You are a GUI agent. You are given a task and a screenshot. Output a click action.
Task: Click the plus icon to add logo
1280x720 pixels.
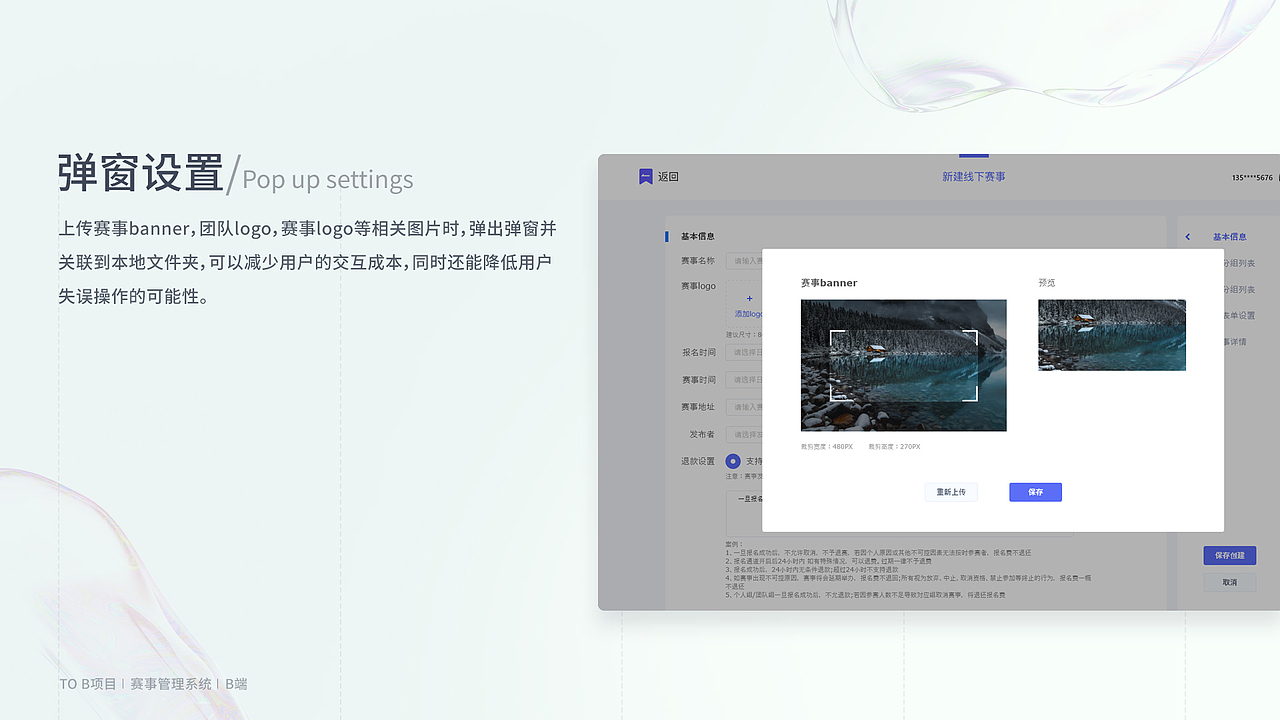(749, 298)
